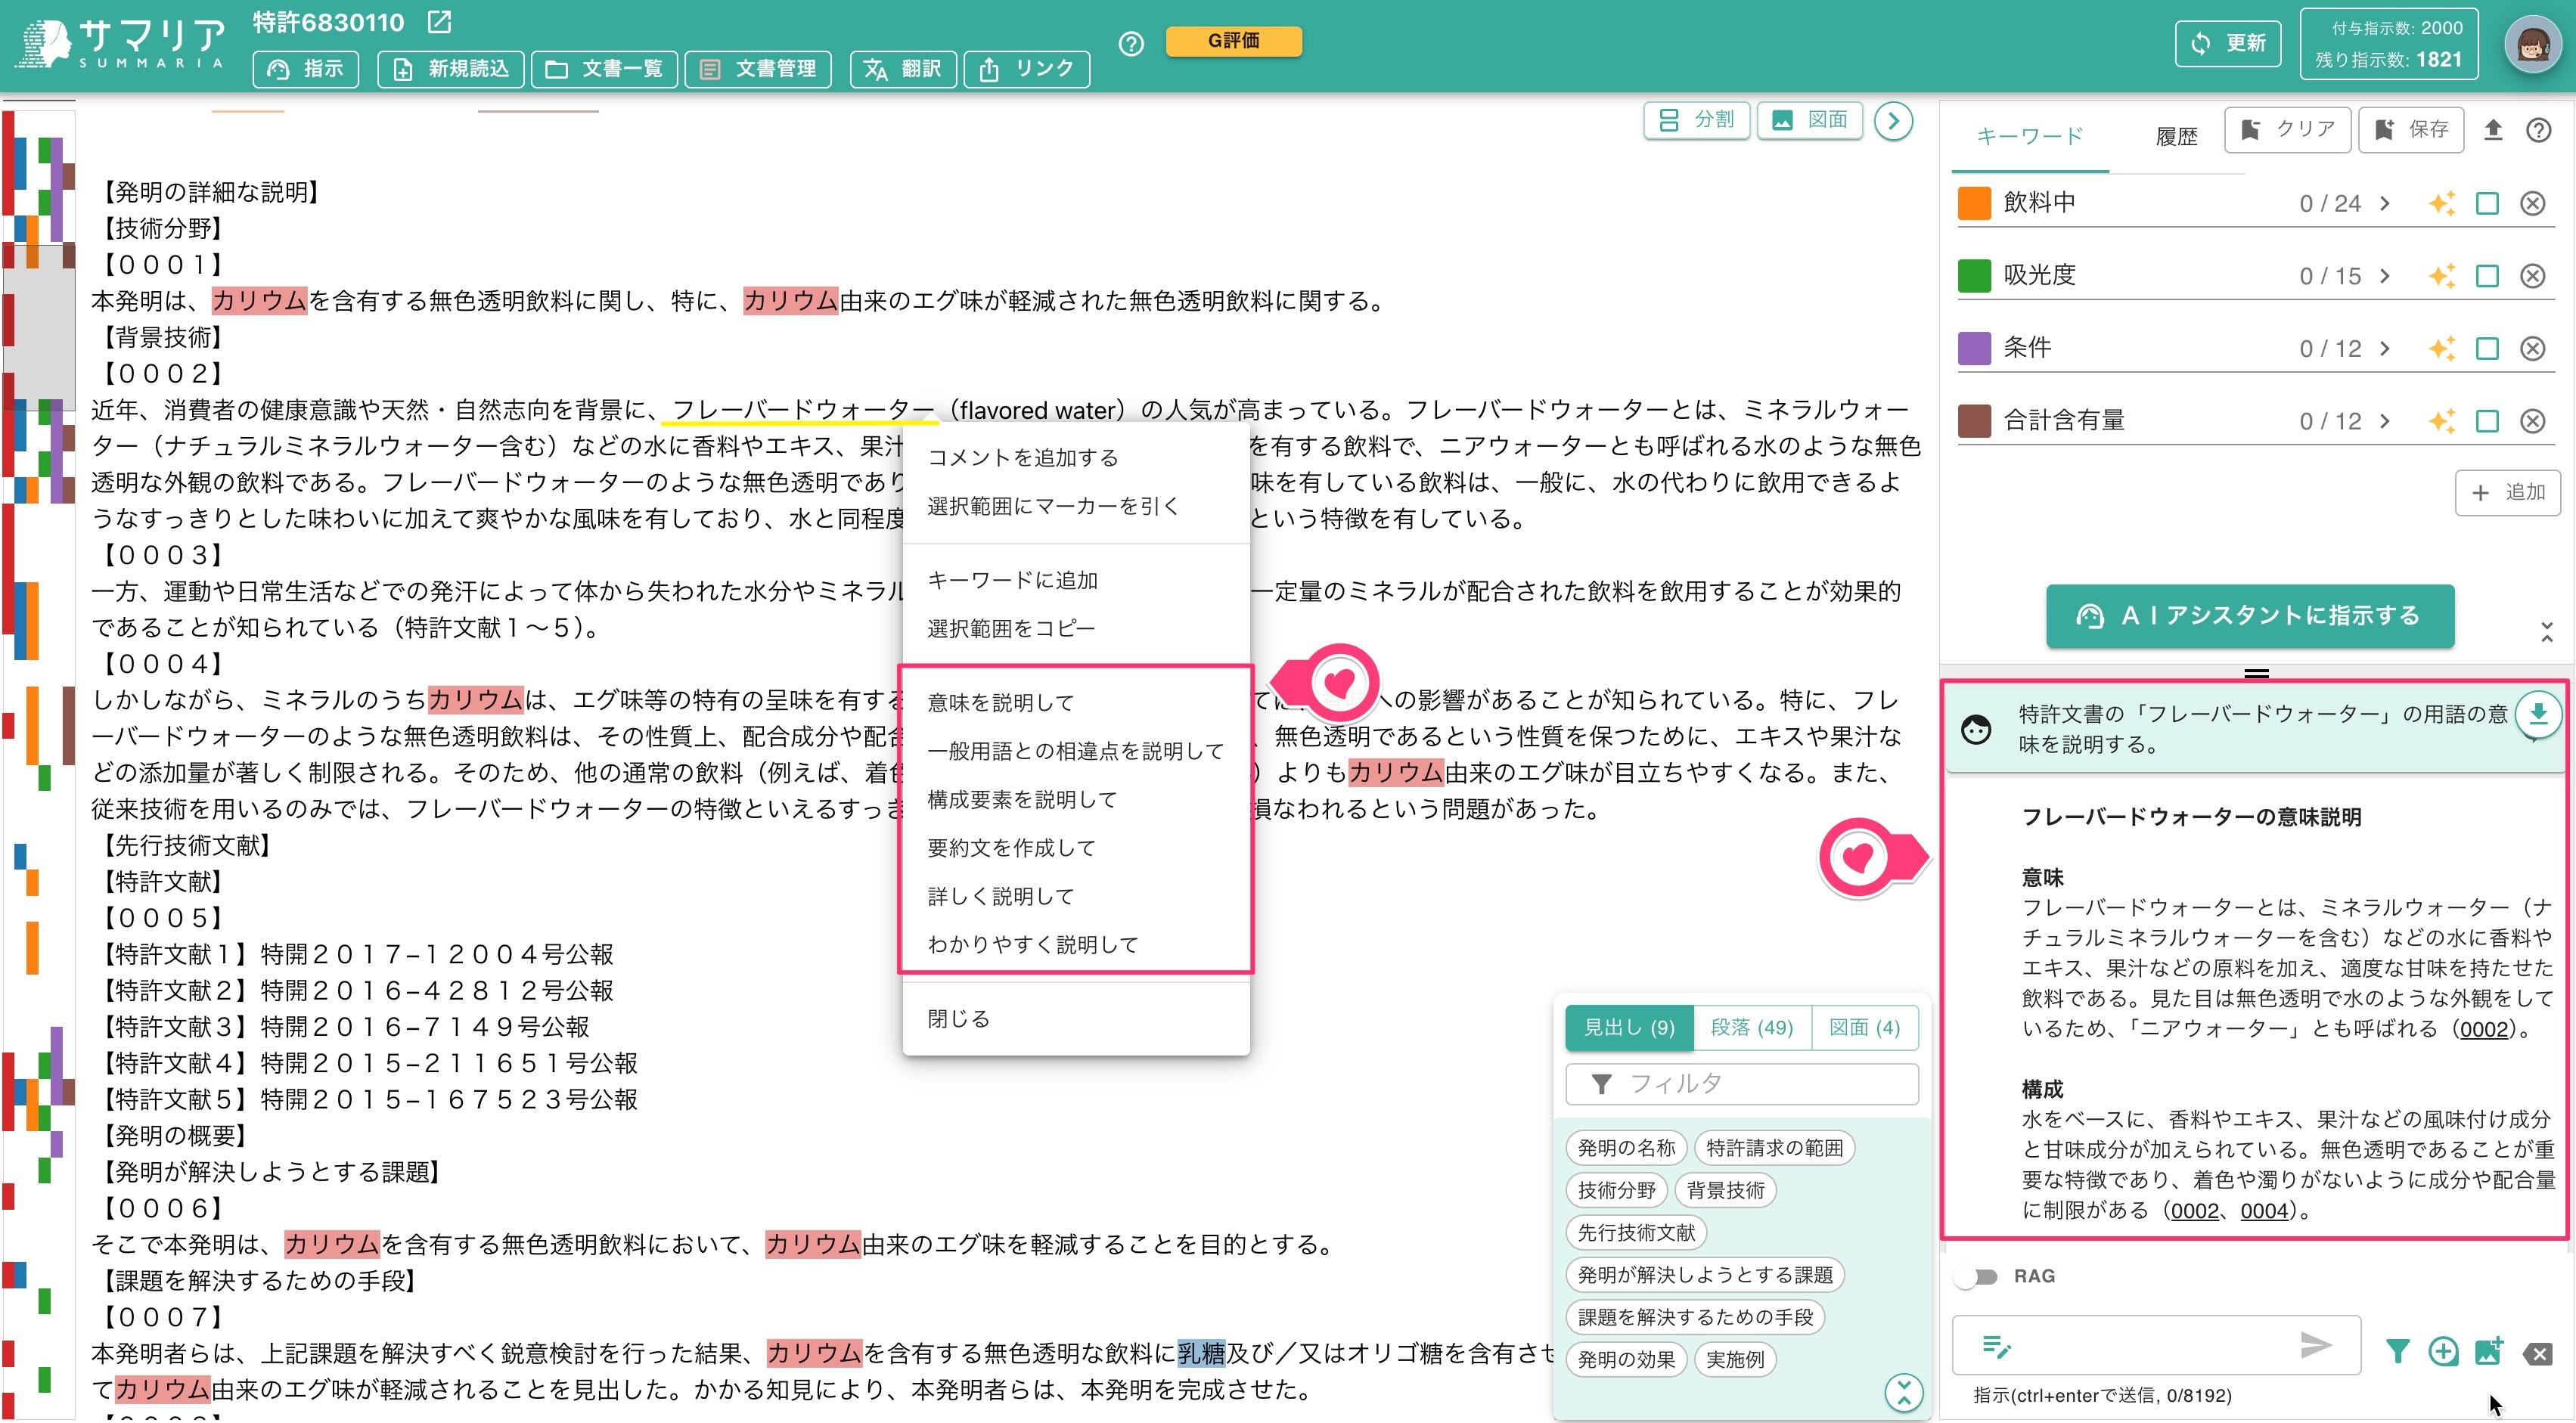Click the 指示 toolbar button

tap(306, 69)
